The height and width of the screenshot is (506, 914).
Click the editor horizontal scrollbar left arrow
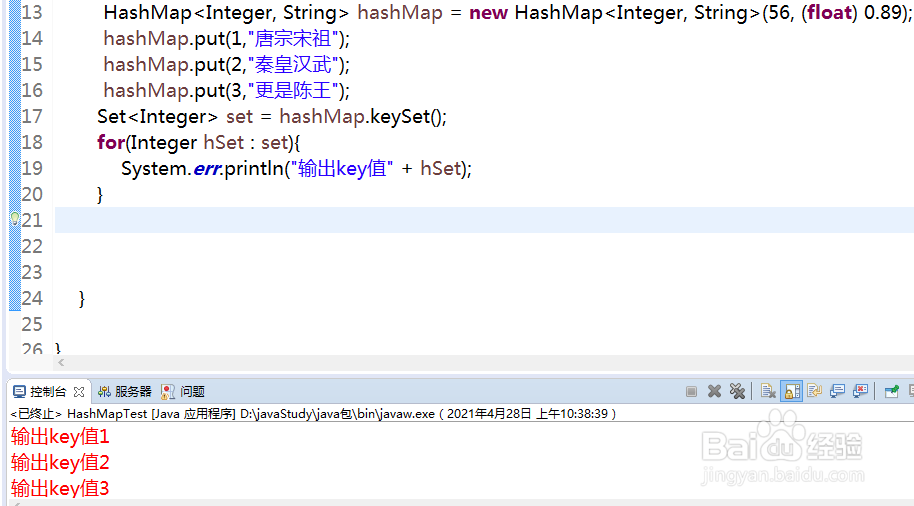click(61, 363)
